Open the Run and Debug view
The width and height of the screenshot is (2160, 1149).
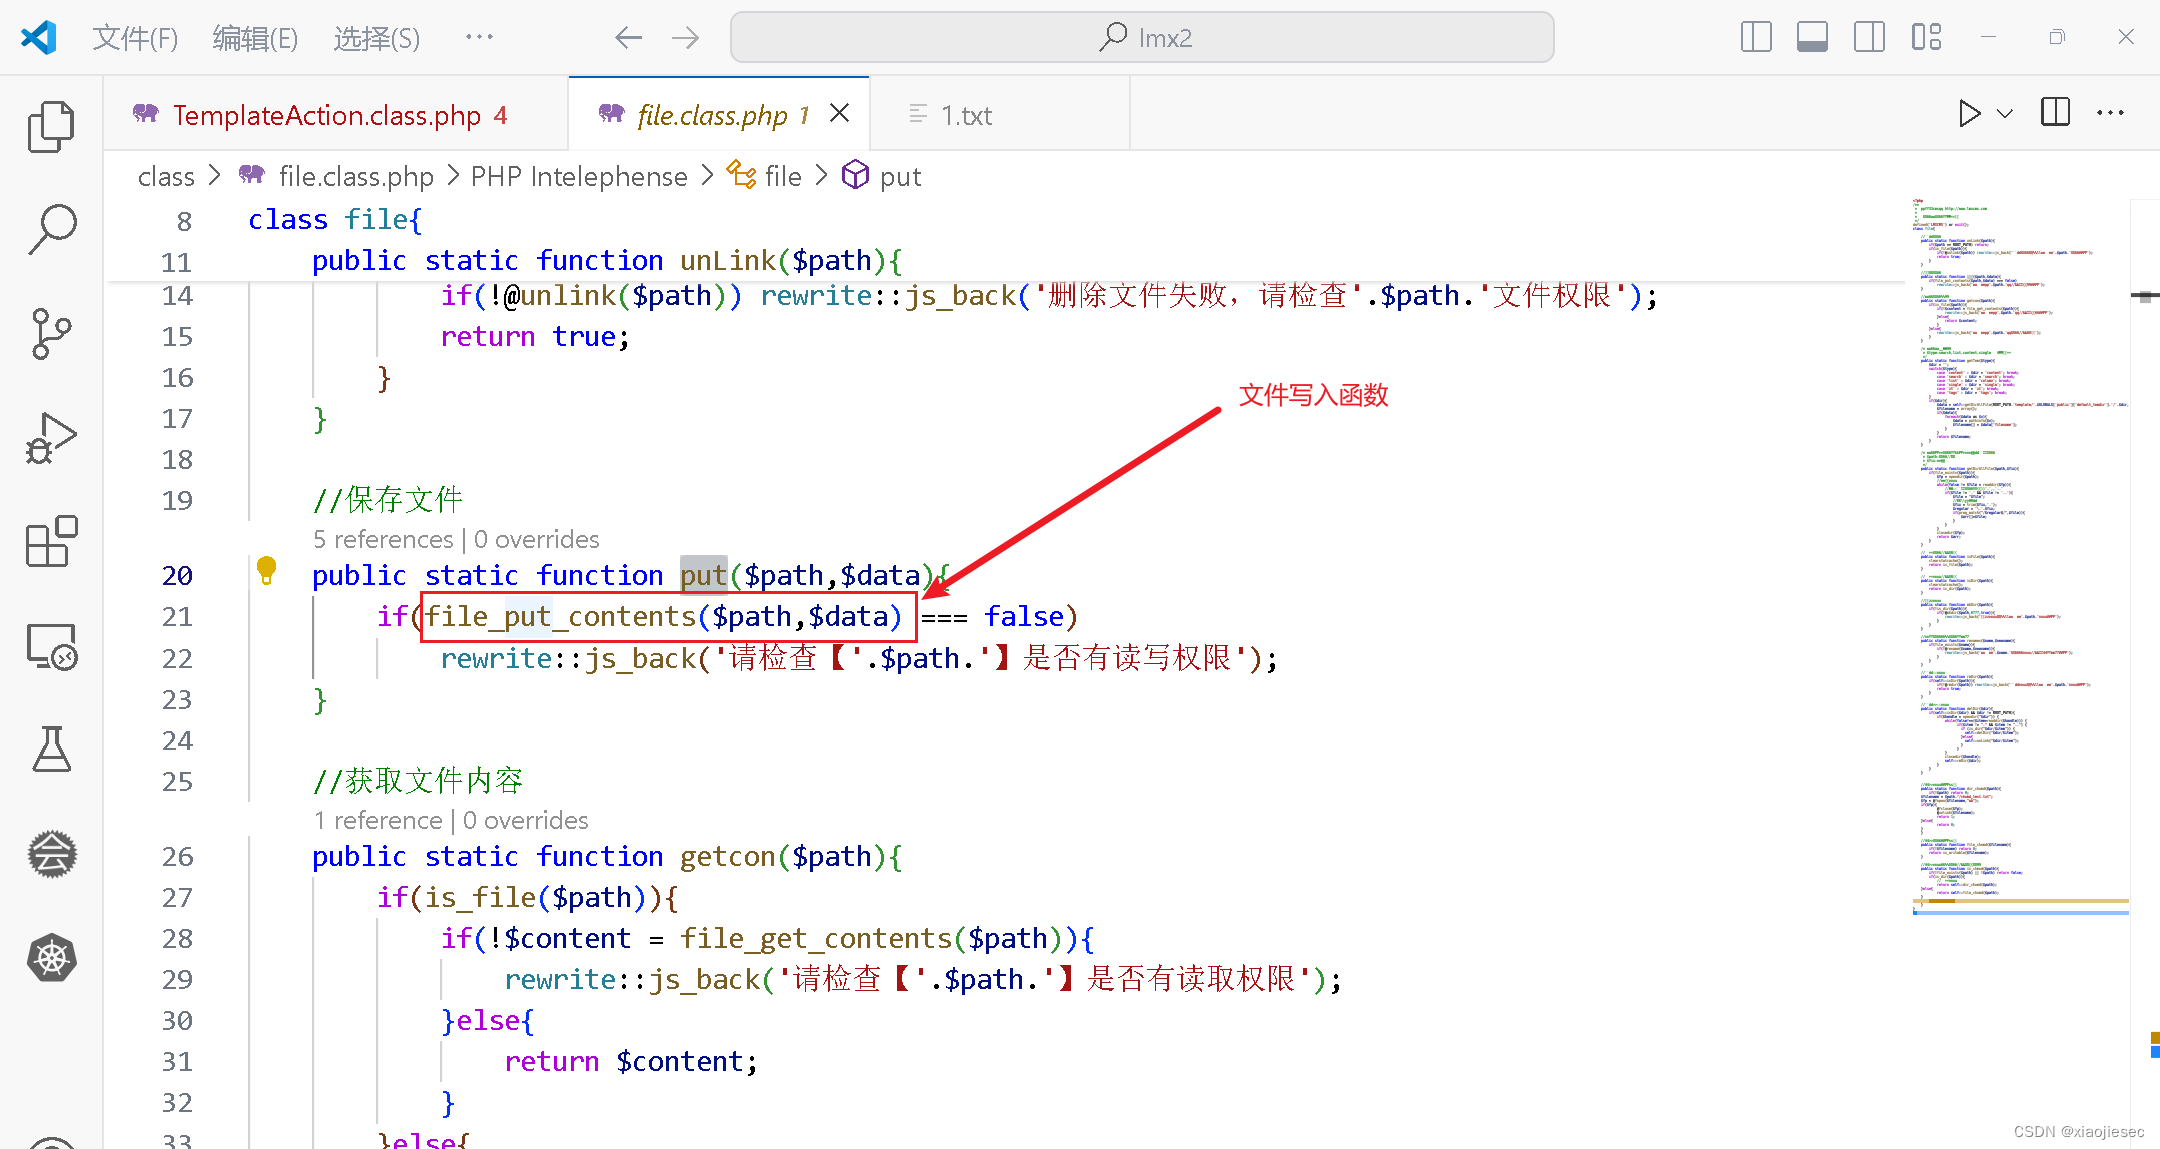(51, 436)
